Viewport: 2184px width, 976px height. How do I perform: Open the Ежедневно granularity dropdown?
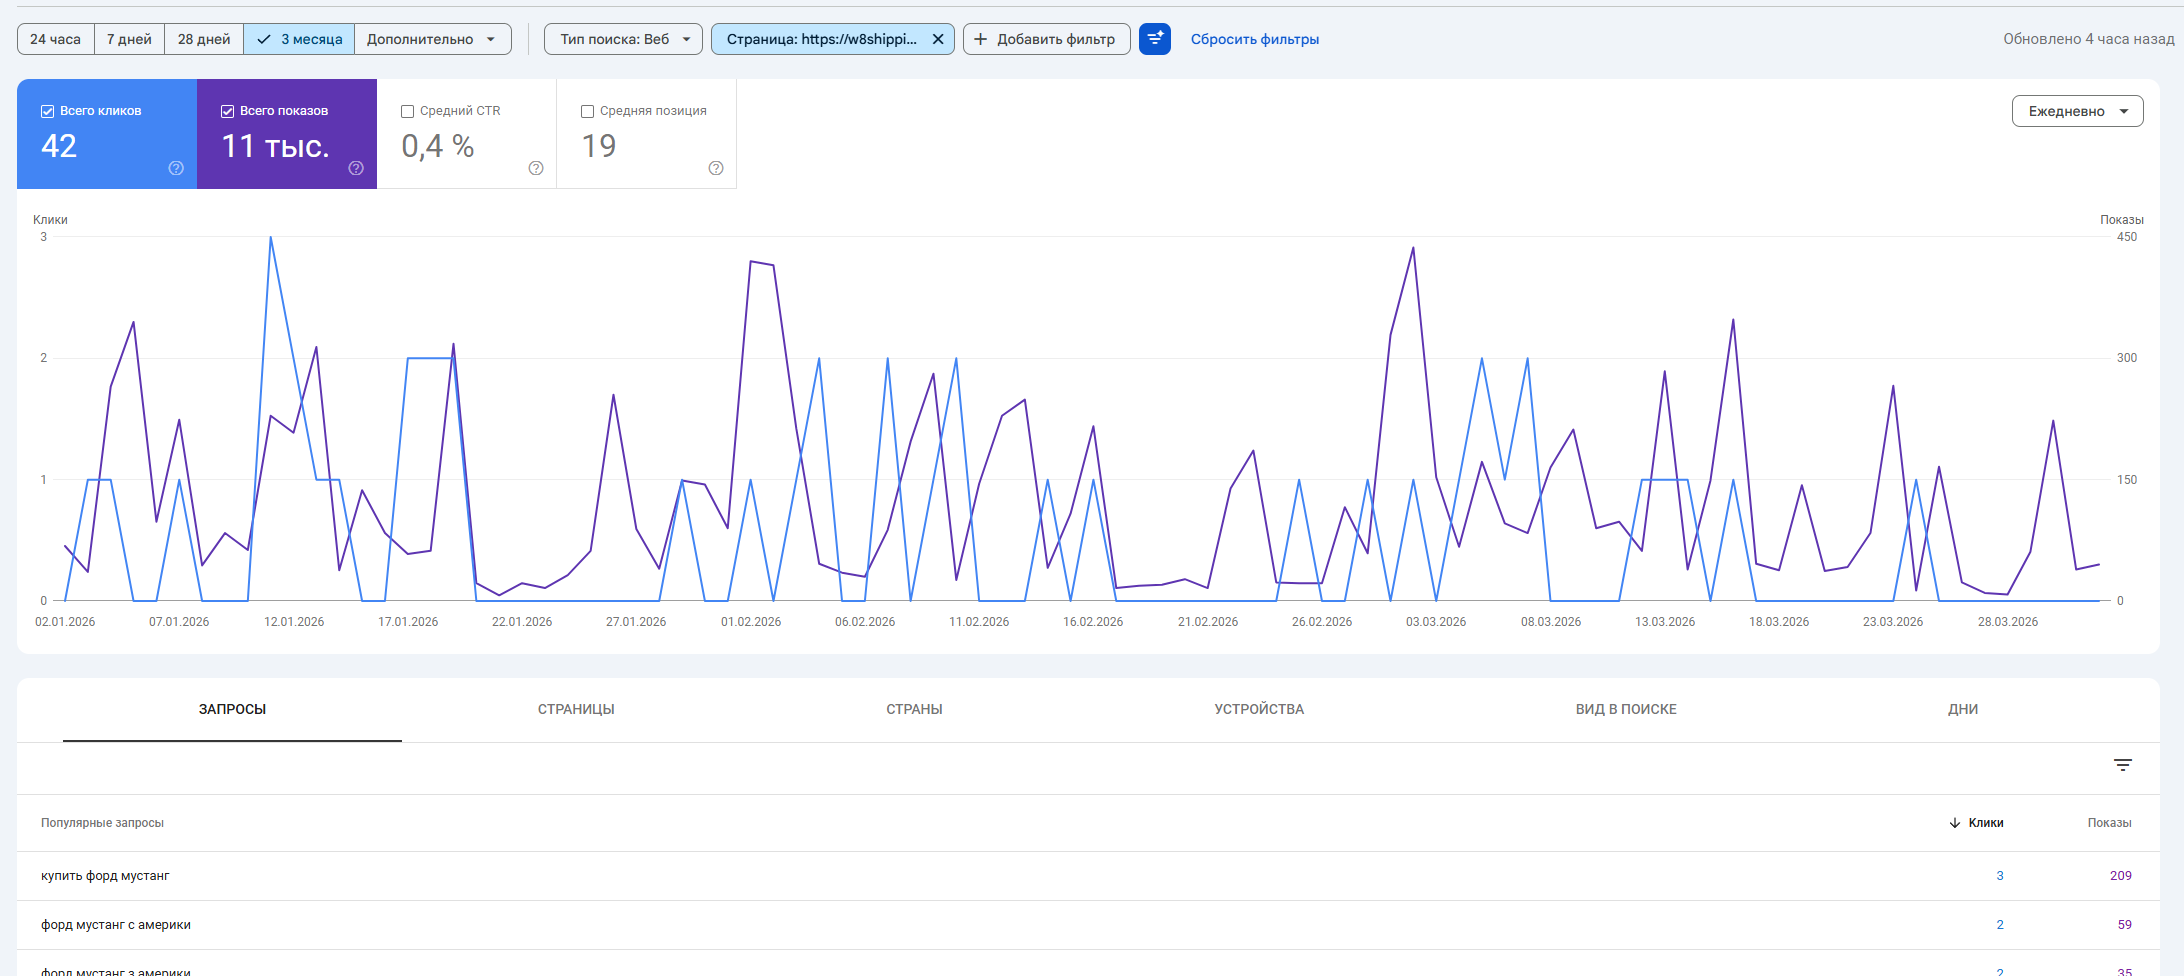2077,111
